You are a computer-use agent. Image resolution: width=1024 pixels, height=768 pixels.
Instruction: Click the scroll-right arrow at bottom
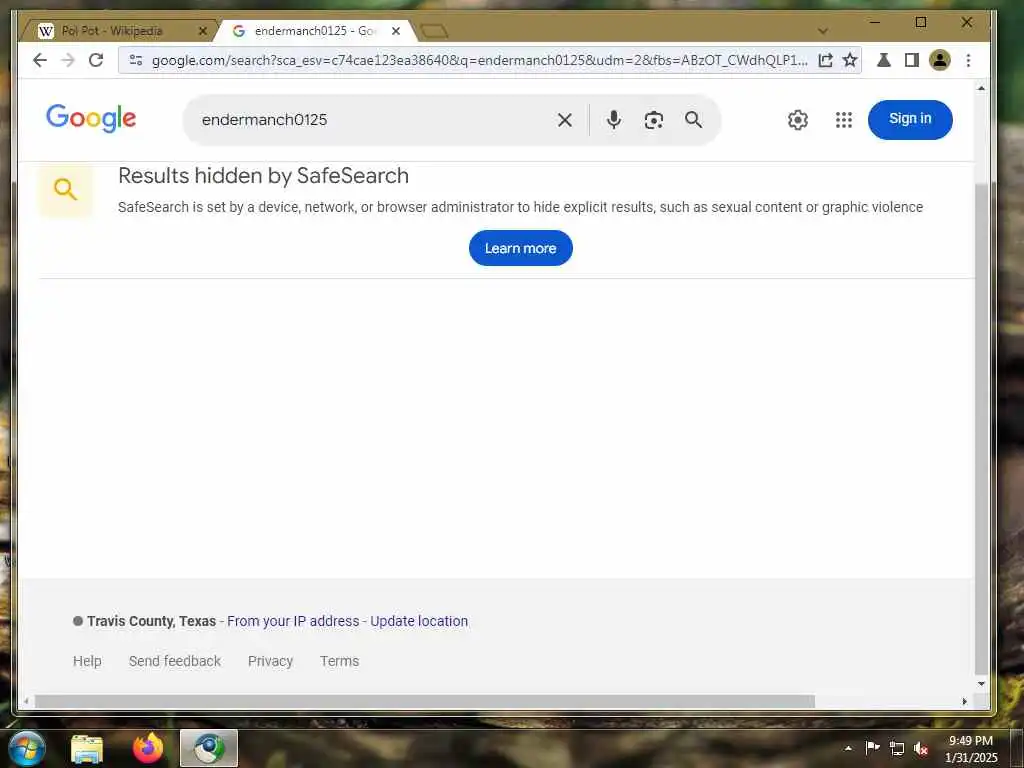click(x=965, y=701)
